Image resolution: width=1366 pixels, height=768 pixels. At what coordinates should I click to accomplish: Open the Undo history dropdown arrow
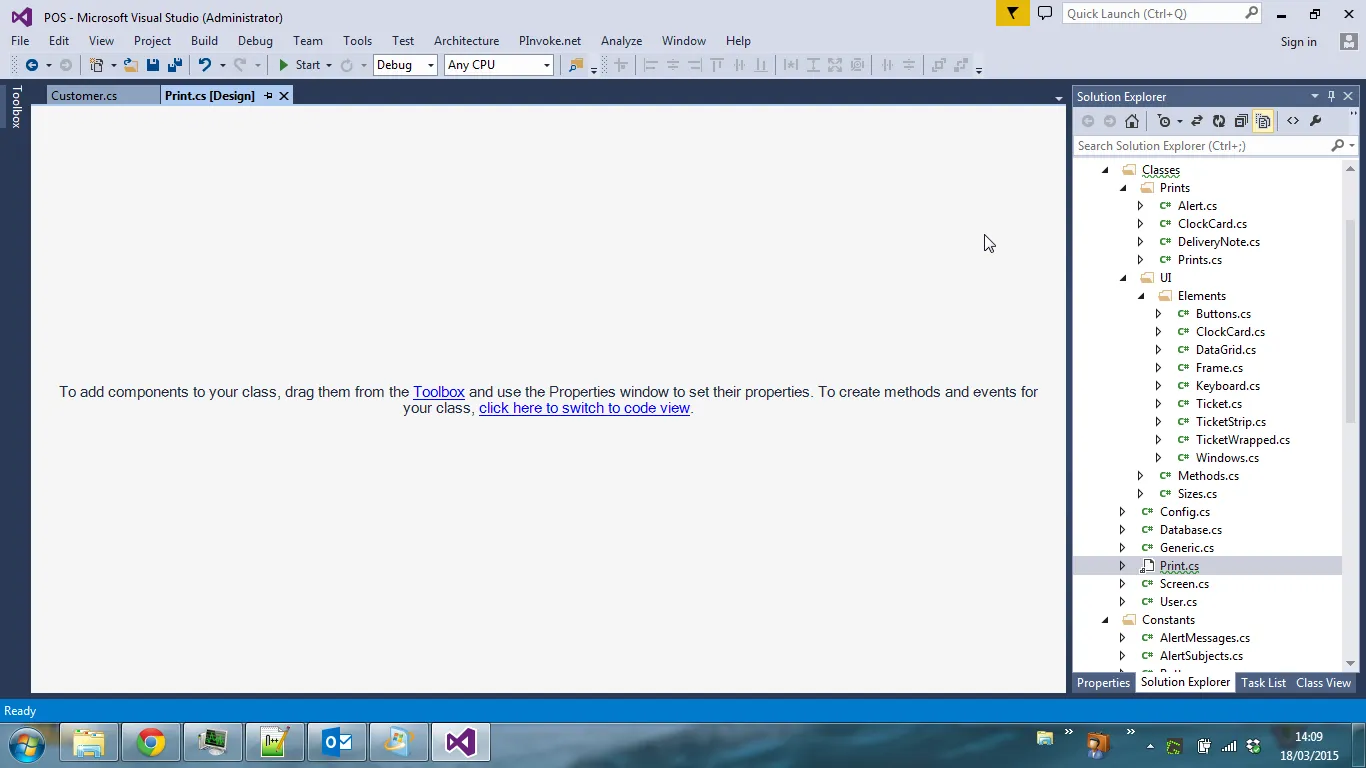point(222,65)
